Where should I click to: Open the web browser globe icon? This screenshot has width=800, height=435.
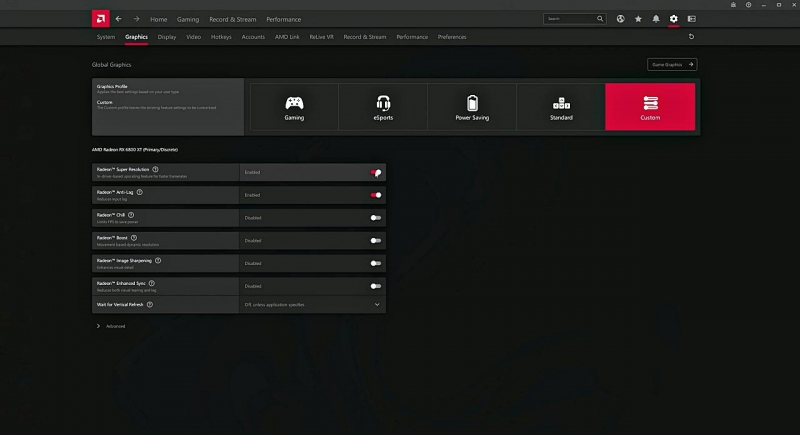point(621,19)
